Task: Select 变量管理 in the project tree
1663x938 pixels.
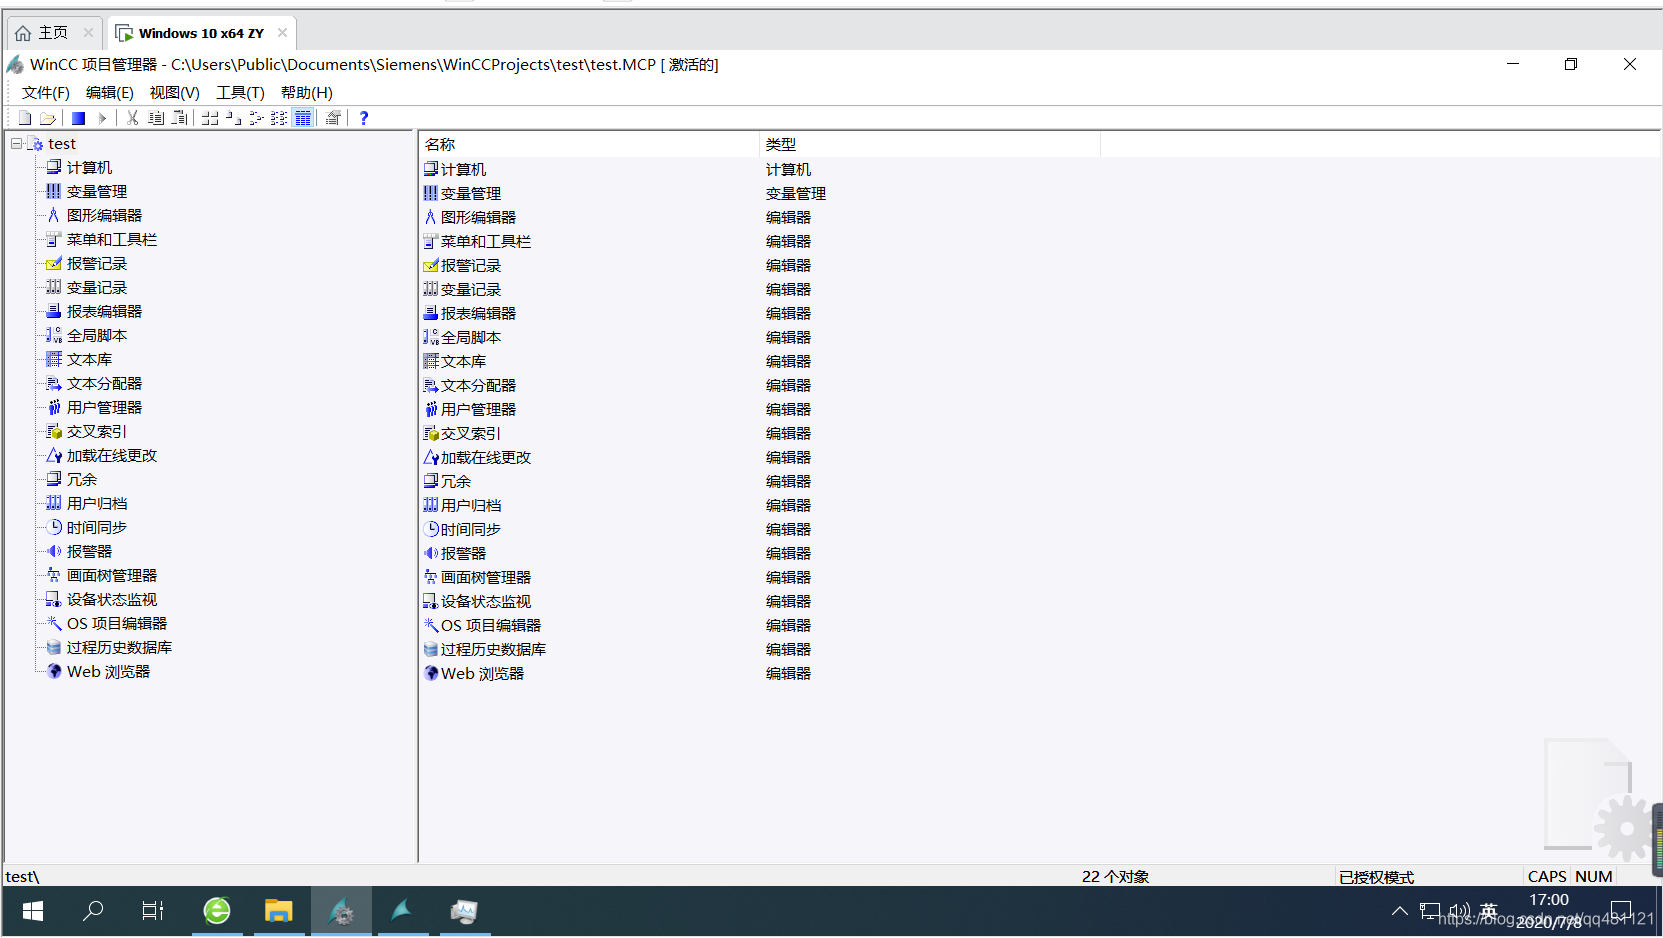Action: tap(96, 191)
